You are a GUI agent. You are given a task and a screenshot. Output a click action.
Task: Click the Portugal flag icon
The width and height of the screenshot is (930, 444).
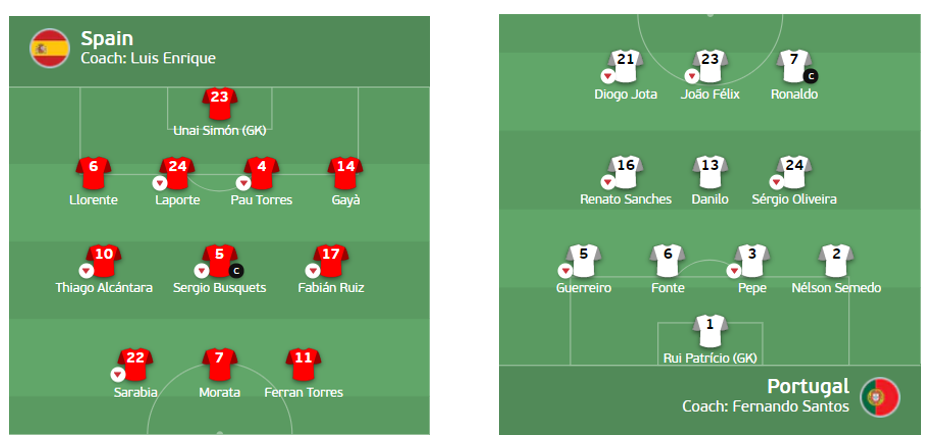pos(880,397)
